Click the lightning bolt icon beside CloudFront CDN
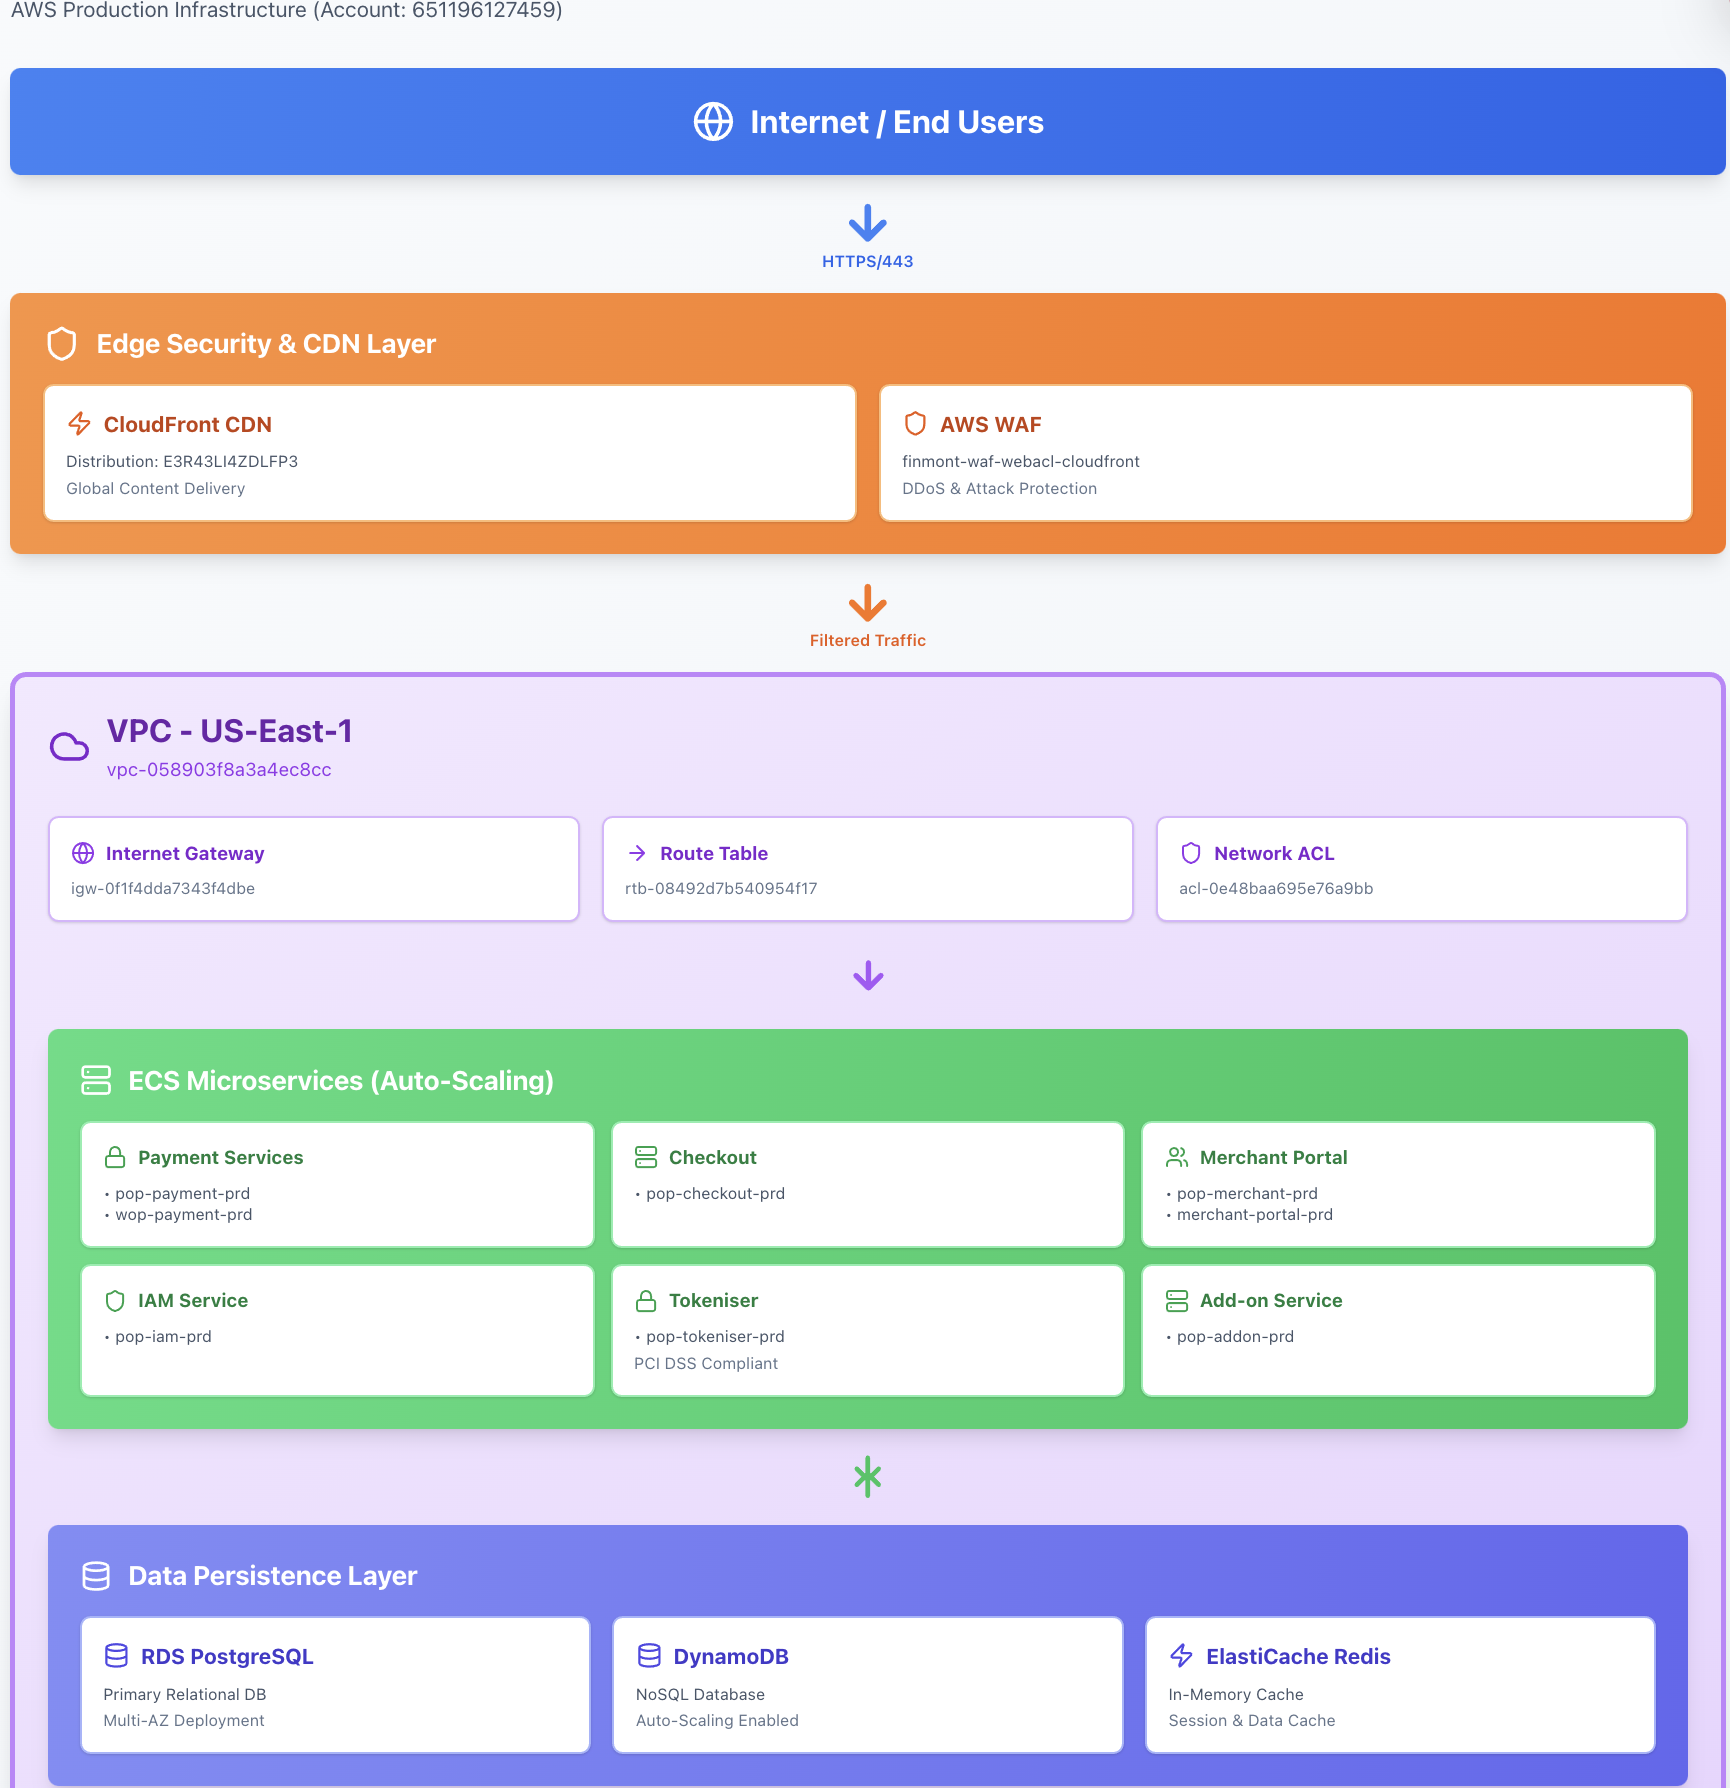The height and width of the screenshot is (1788, 1730). pos(79,424)
